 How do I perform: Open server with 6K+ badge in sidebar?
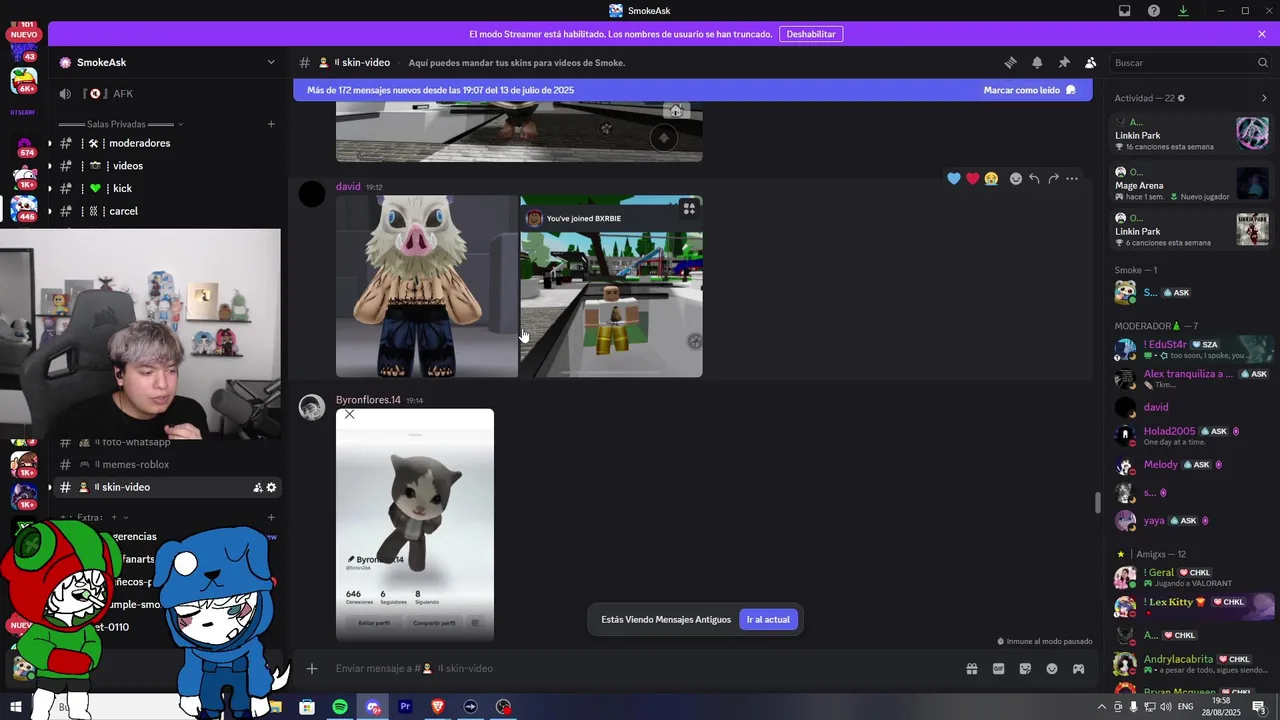(24, 79)
